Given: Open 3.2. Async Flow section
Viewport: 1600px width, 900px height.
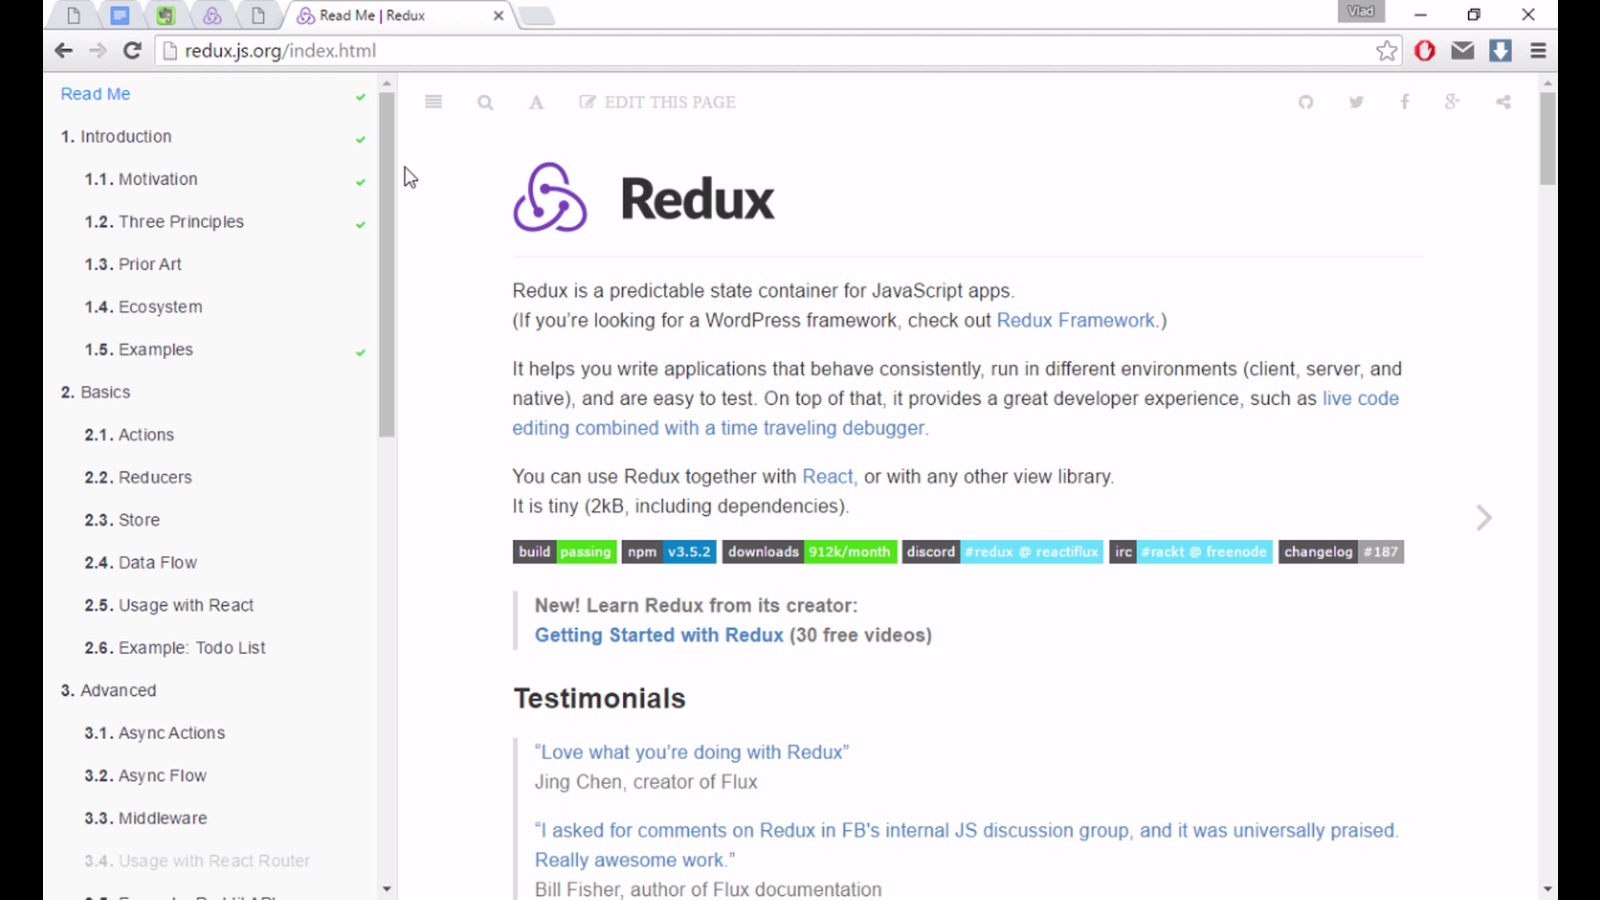Looking at the screenshot, I should (145, 776).
